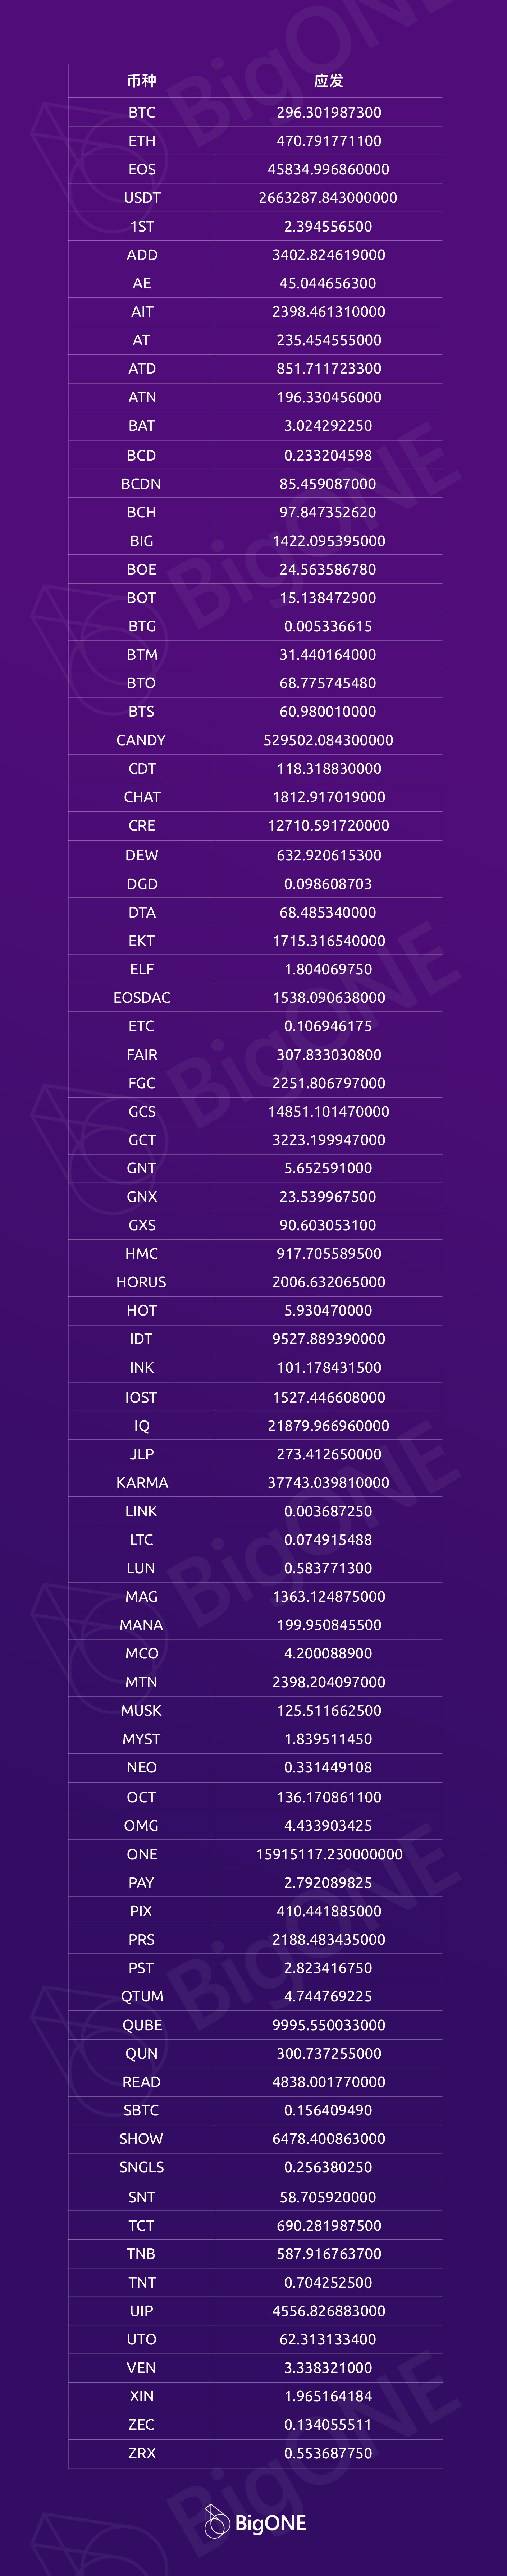Click the MANA currency cell
Viewport: 507px width, 2576px height.
141,1625
